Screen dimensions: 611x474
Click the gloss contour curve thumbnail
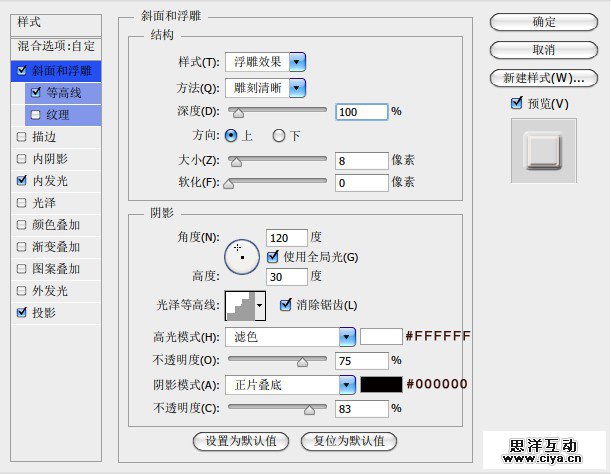pyautogui.click(x=240, y=306)
